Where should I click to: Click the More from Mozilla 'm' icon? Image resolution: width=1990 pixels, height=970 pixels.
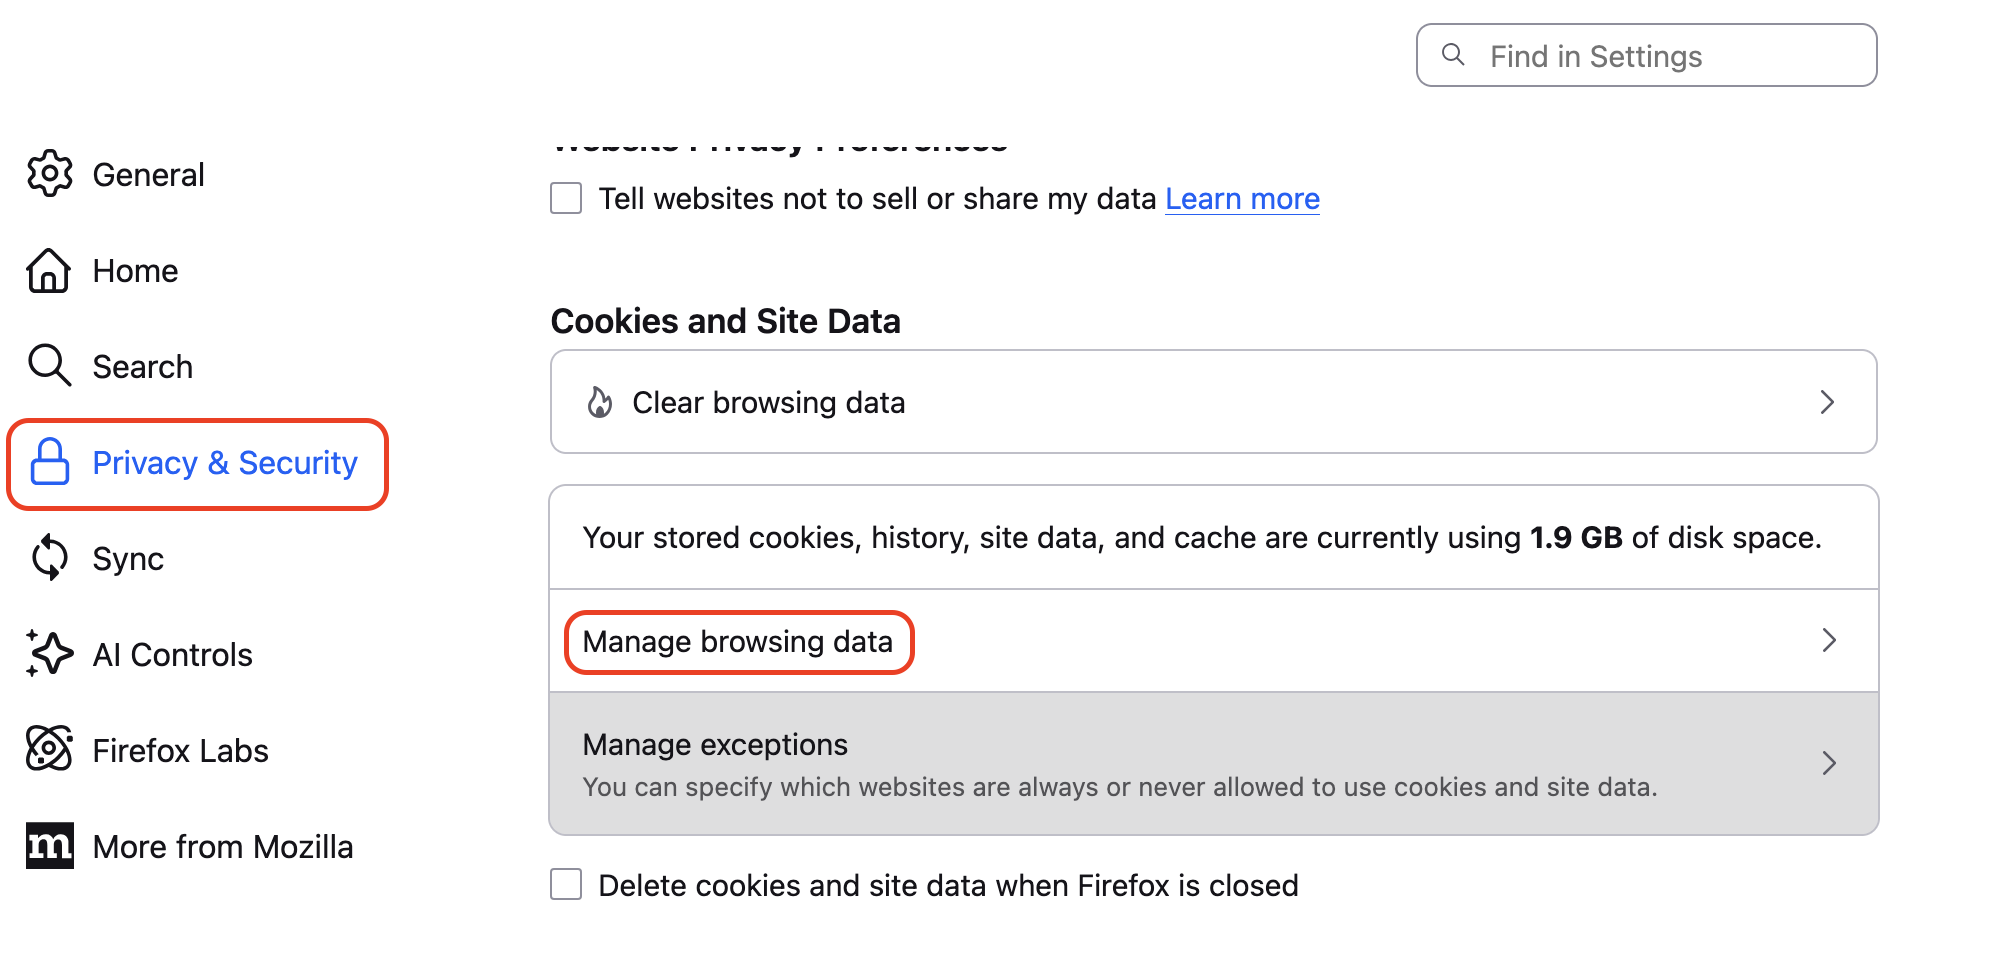[49, 845]
